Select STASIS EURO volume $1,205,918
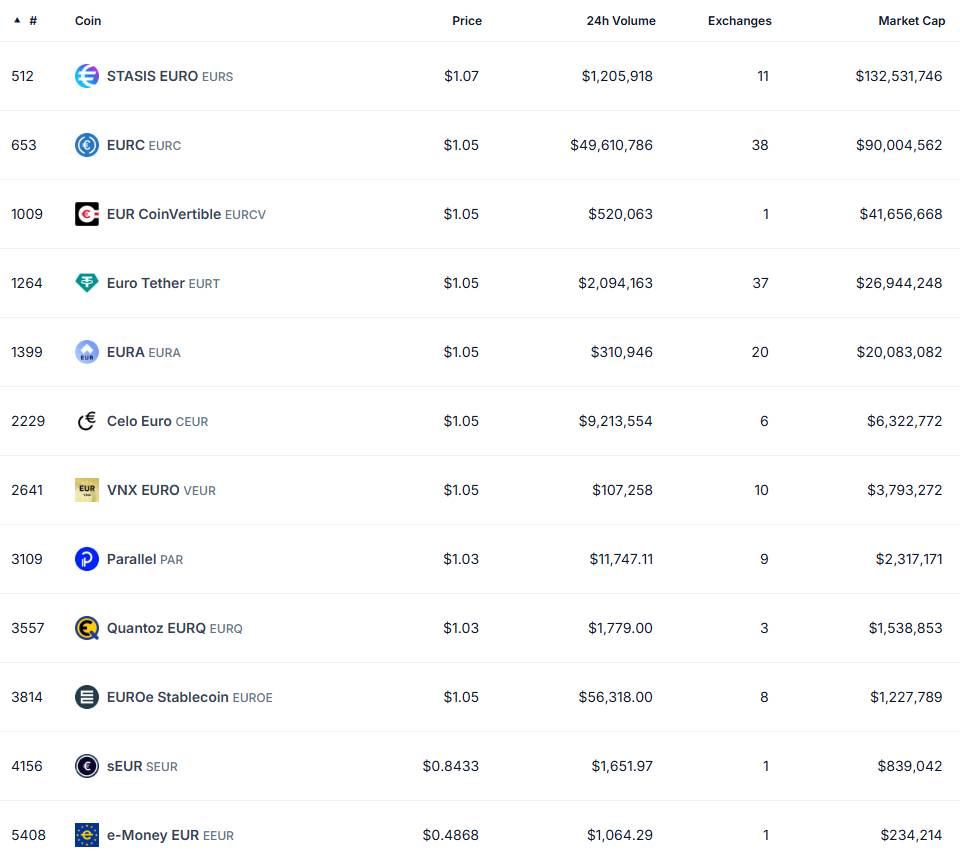This screenshot has width=960, height=856. pos(617,76)
